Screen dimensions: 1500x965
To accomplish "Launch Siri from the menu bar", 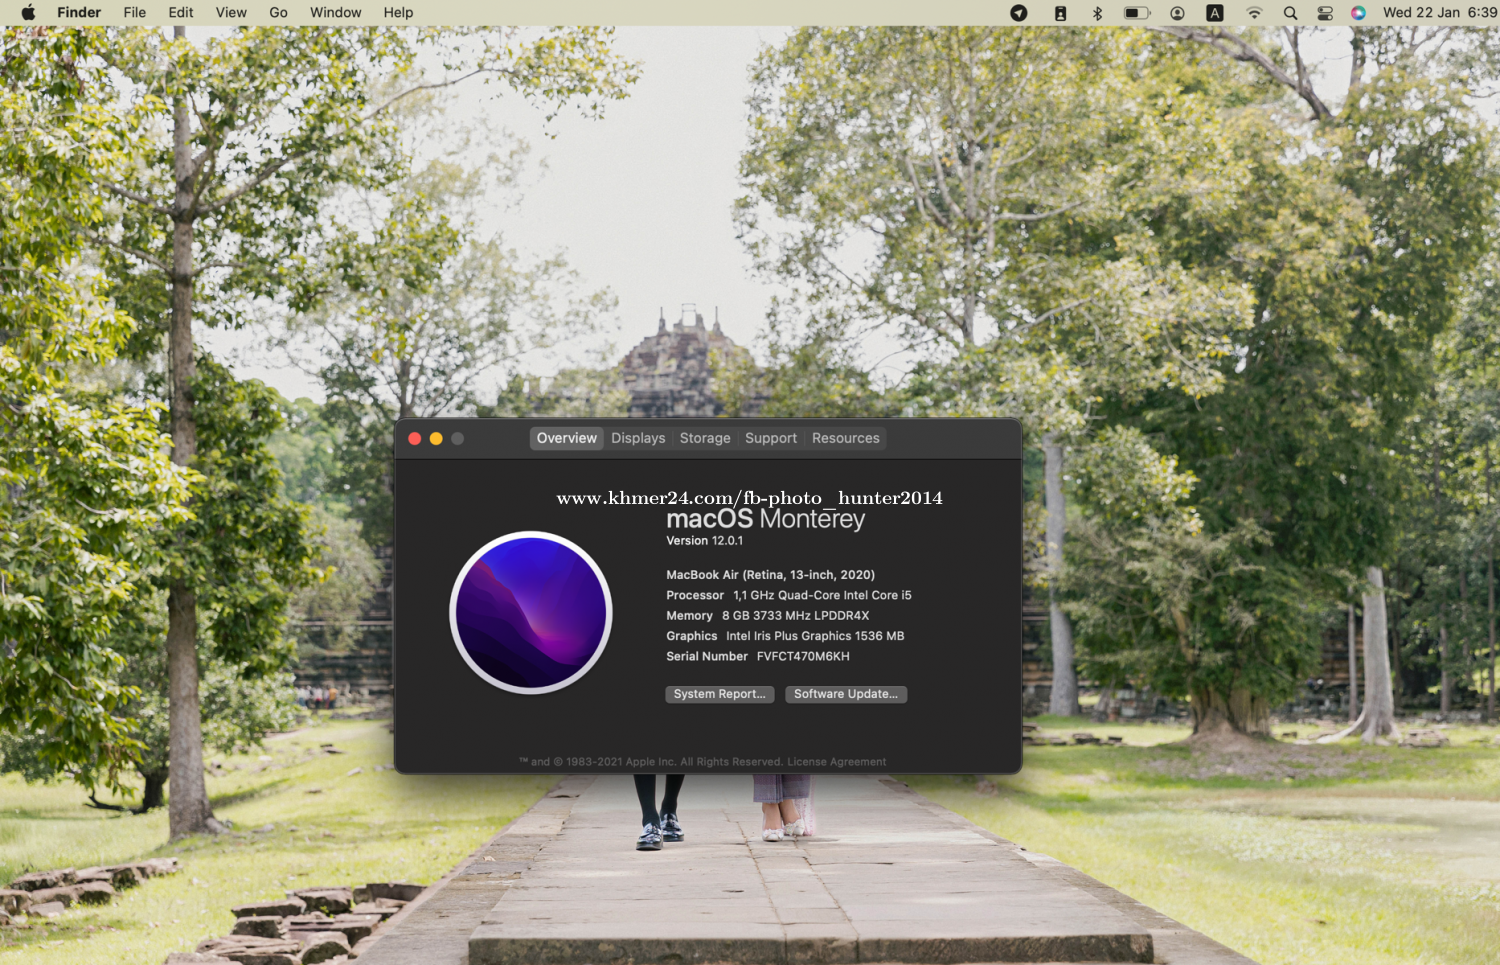I will [1358, 13].
